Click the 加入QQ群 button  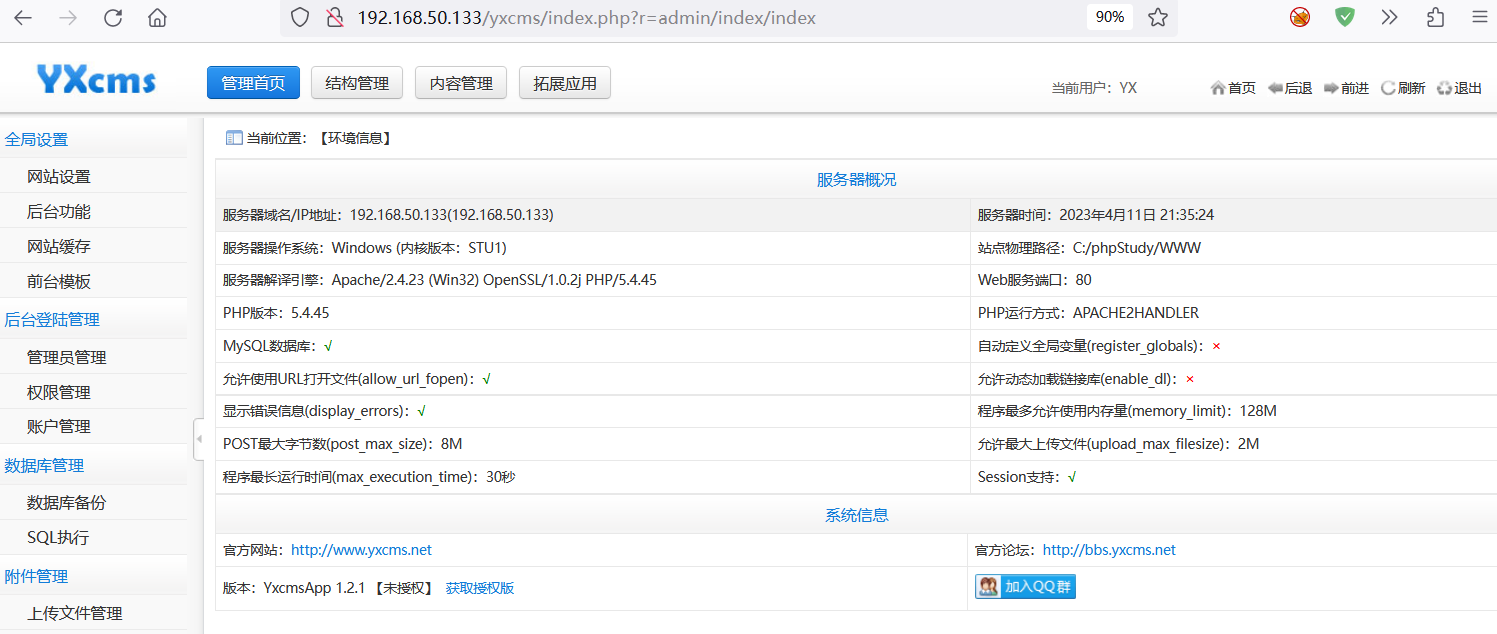click(1025, 587)
